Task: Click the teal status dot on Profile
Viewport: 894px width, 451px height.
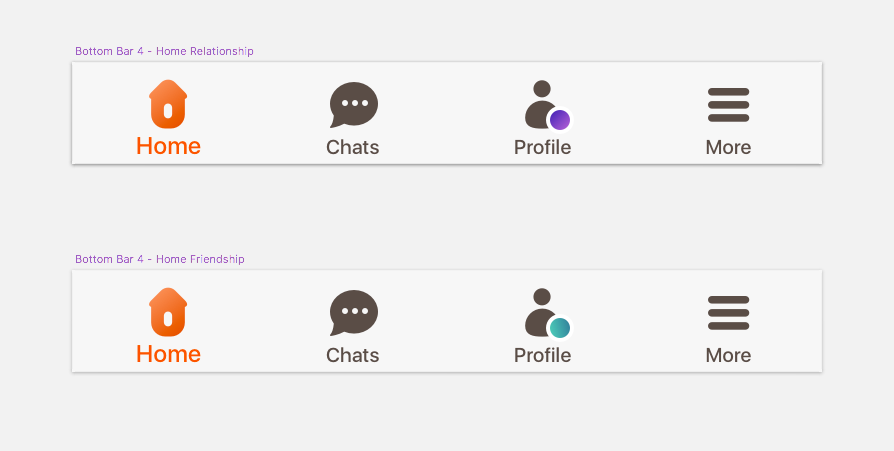Action: click(560, 328)
